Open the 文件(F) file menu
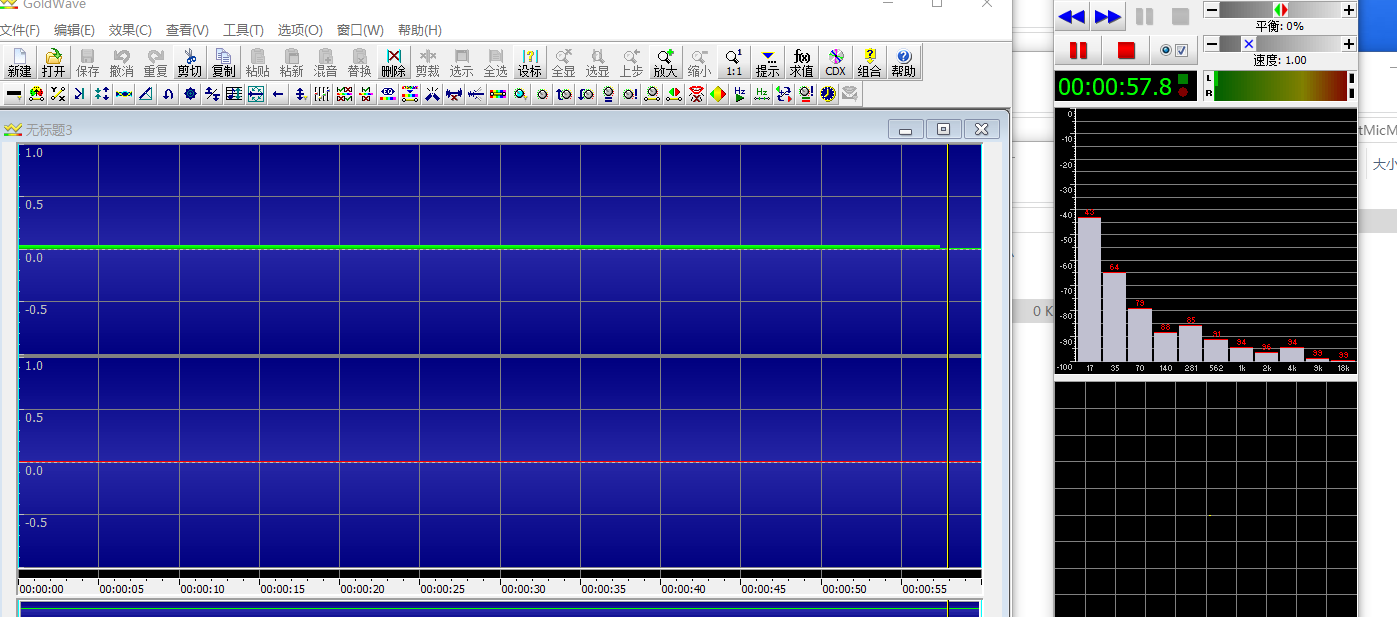This screenshot has width=1397, height=617. (20, 30)
